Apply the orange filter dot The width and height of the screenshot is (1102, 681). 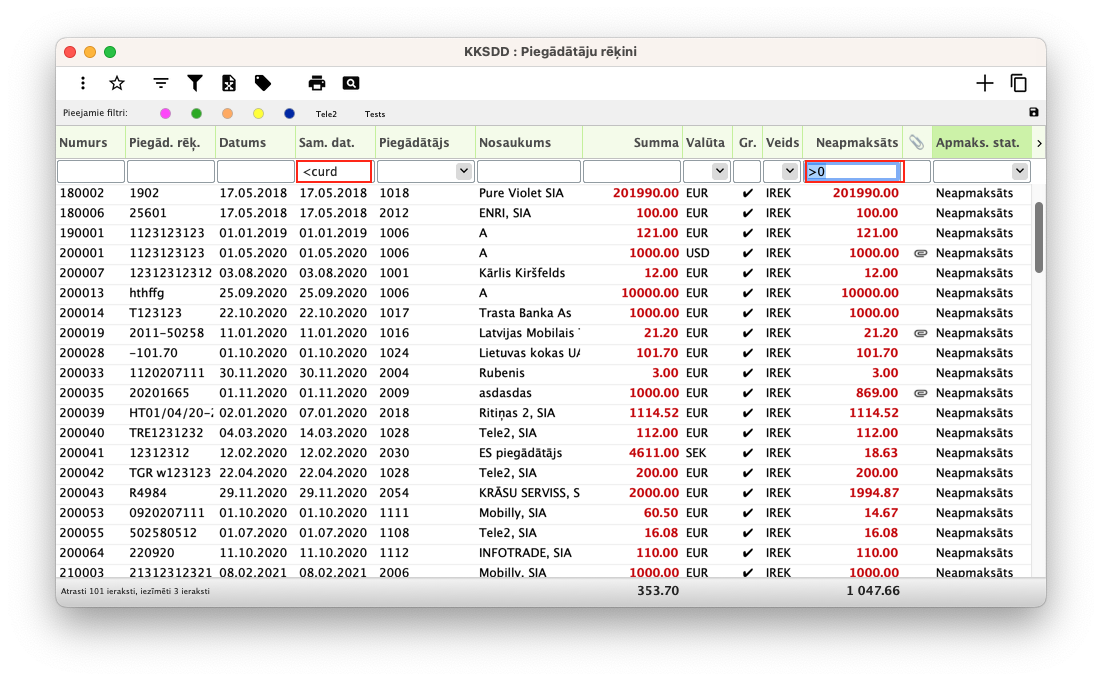tap(227, 114)
